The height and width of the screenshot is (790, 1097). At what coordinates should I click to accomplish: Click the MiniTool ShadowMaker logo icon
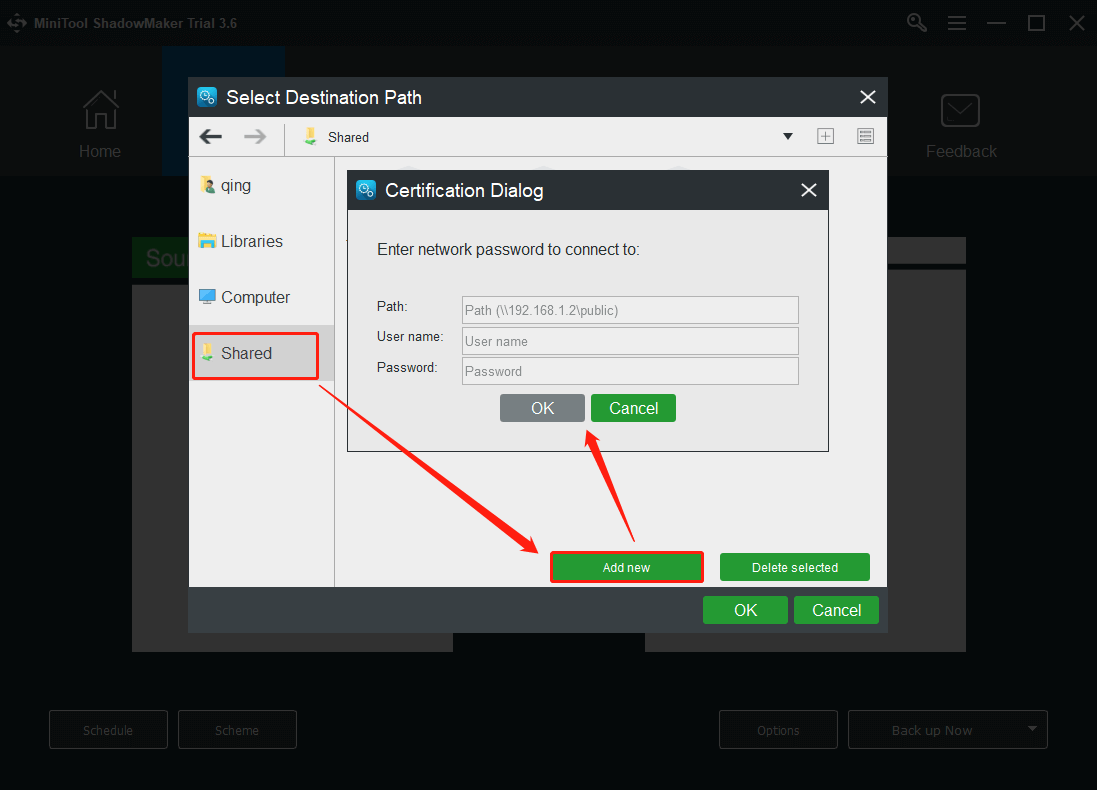tap(17, 23)
